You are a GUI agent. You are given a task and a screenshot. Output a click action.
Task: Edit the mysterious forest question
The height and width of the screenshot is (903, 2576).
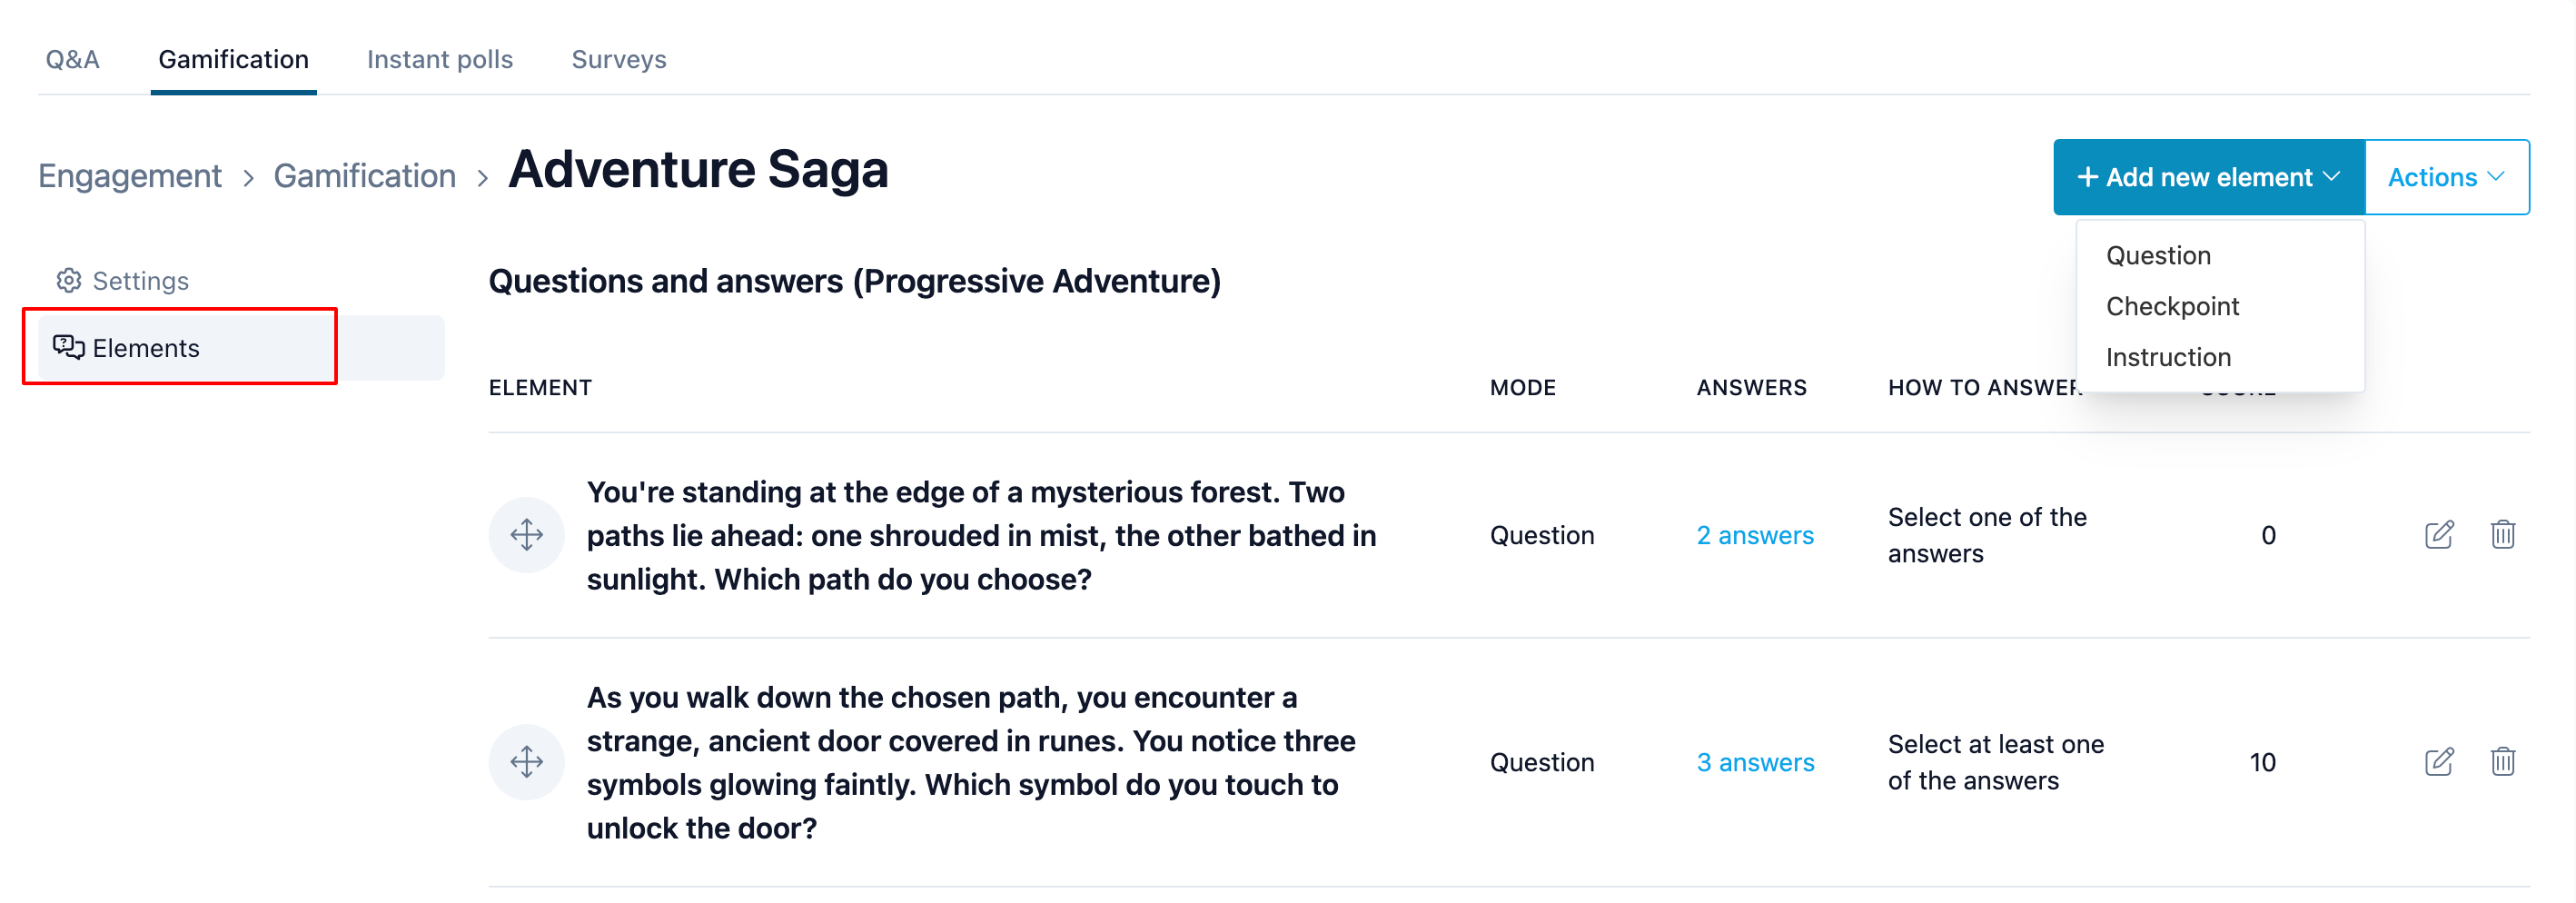click(x=2439, y=535)
